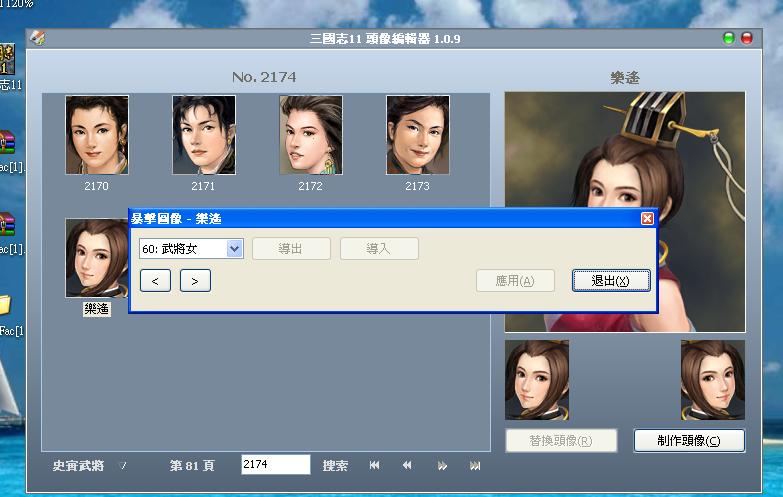This screenshot has height=497, width=783.
Task: Go to the previous page of portraits
Action: [x=407, y=466]
